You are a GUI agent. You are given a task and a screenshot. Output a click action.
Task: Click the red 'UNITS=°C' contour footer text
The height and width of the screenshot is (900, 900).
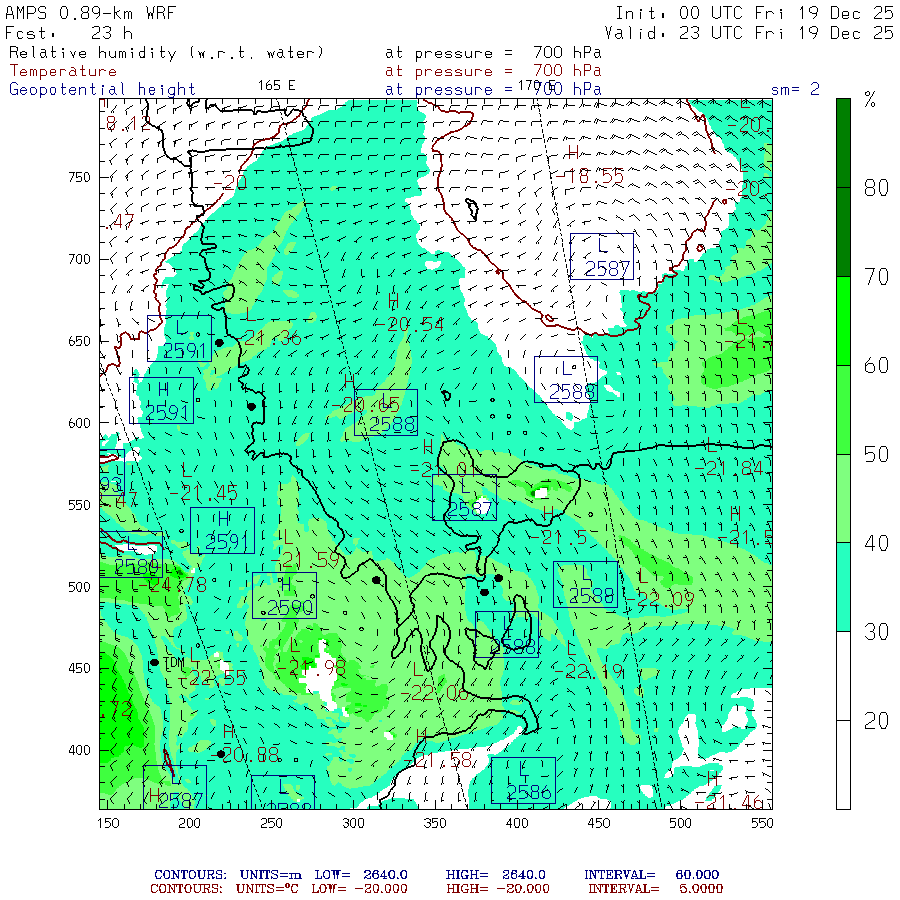(x=269, y=889)
